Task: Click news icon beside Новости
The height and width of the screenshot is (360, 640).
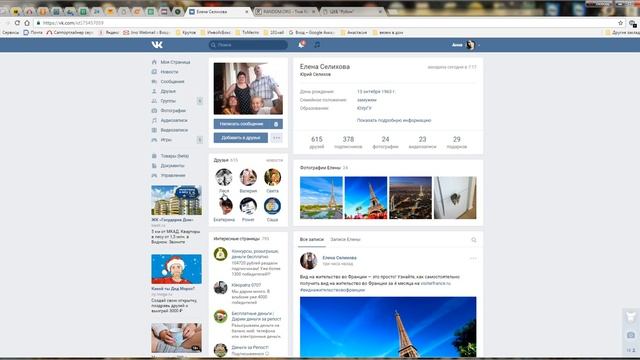Action: pos(154,72)
